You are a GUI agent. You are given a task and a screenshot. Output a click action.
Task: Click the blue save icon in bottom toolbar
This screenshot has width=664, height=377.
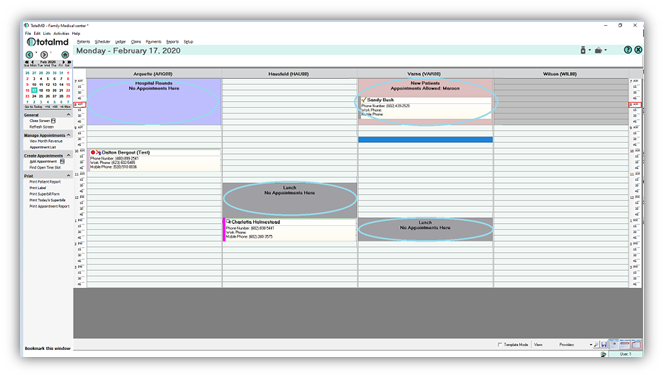[604, 345]
